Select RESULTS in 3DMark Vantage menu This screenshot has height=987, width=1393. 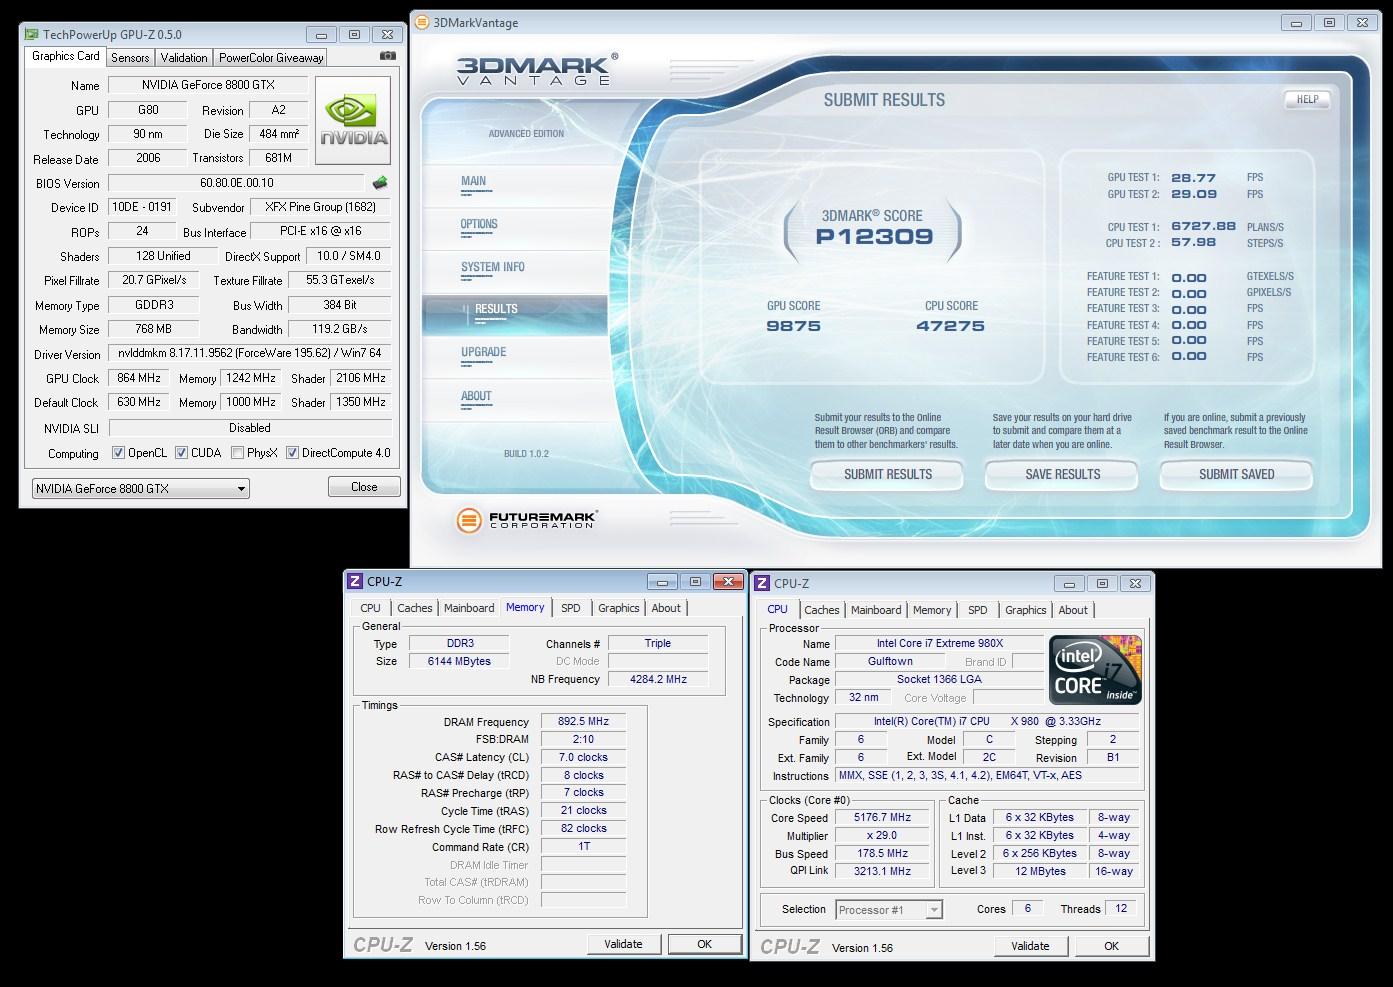[515, 314]
